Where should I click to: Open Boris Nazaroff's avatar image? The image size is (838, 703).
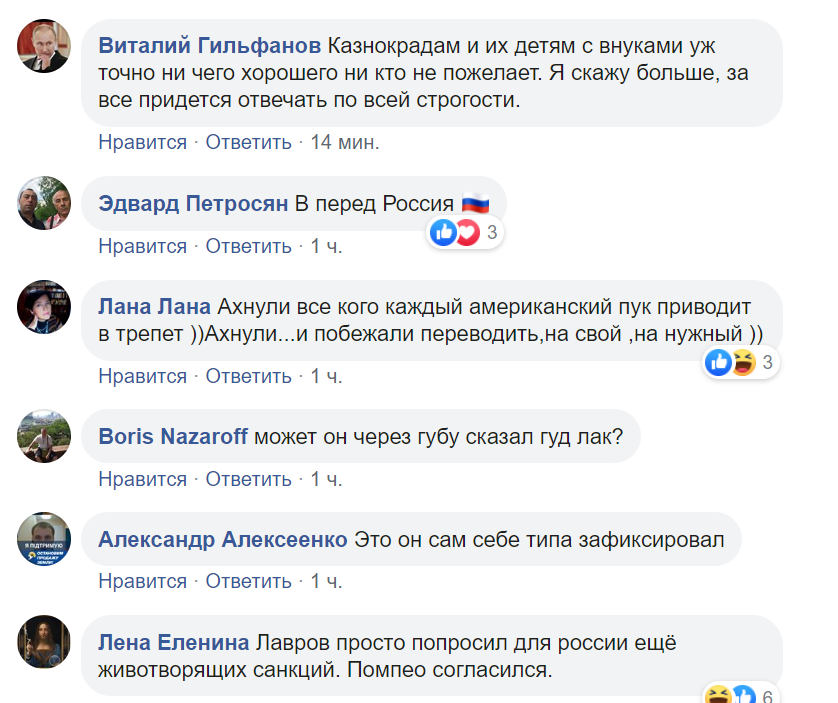(43, 438)
